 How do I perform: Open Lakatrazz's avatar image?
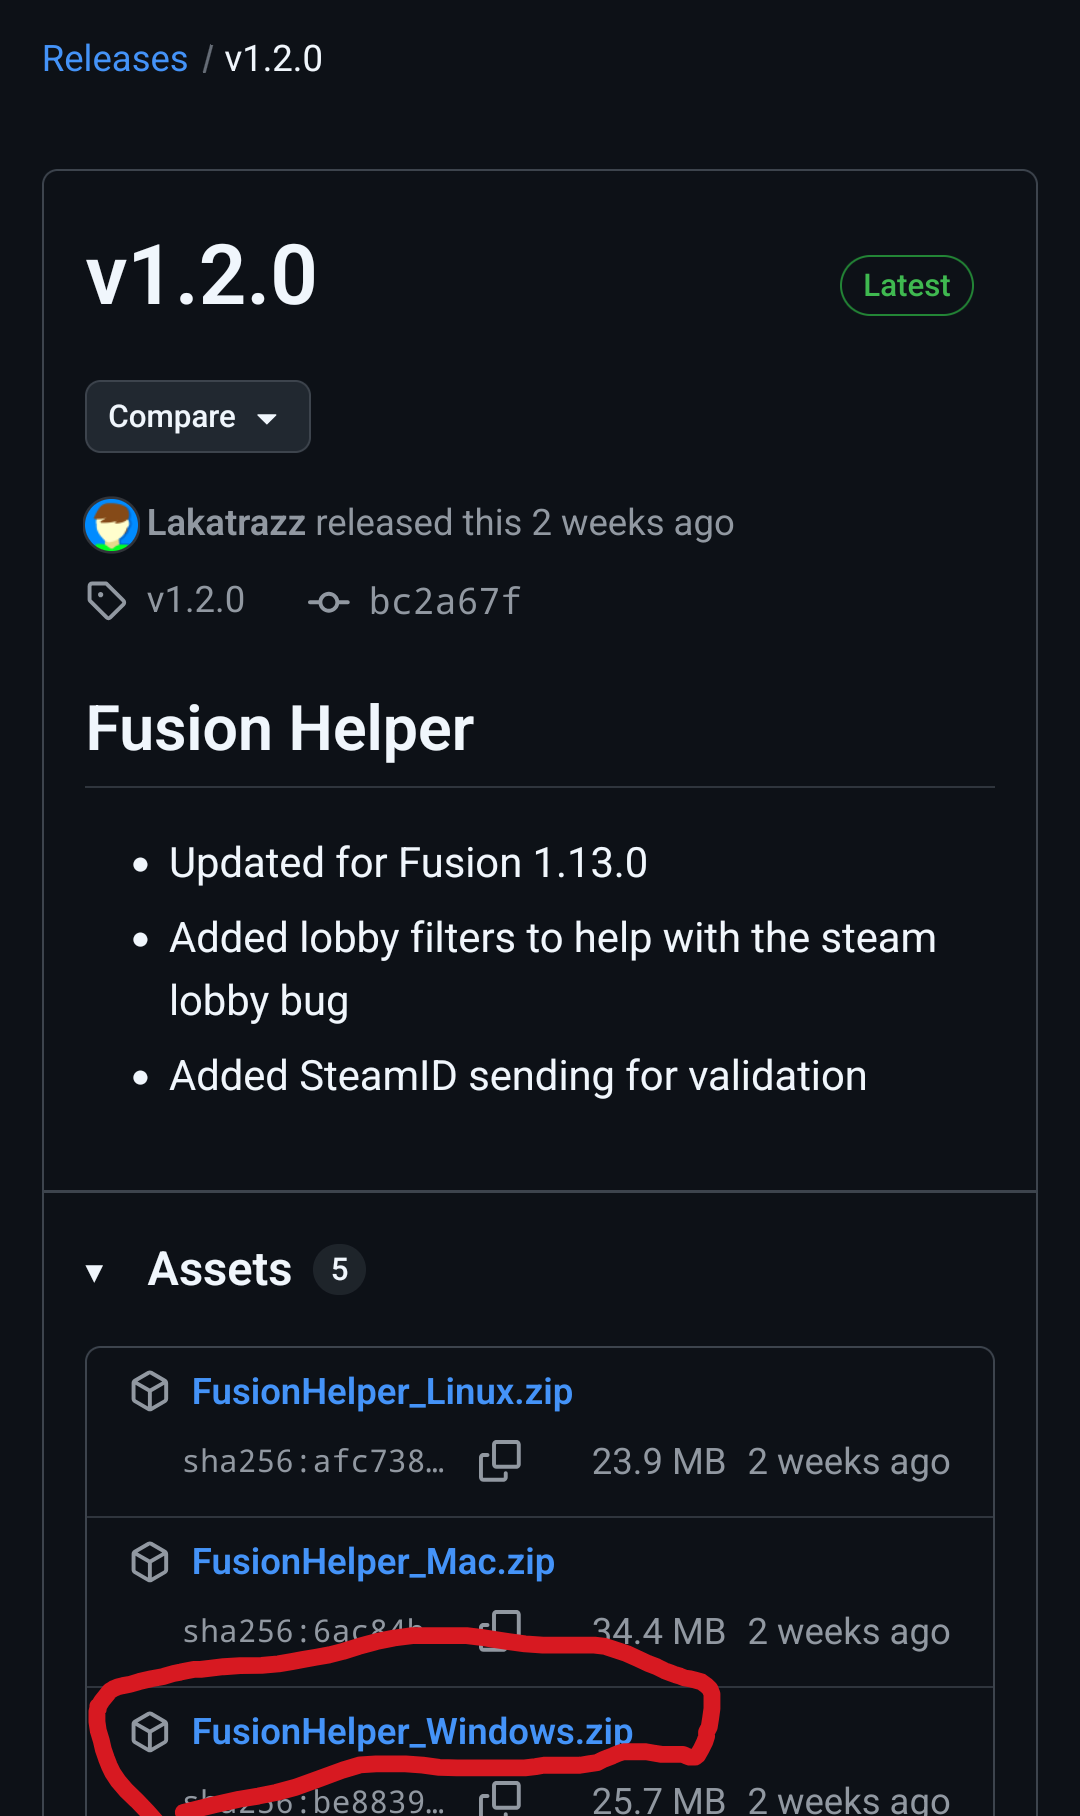111,524
